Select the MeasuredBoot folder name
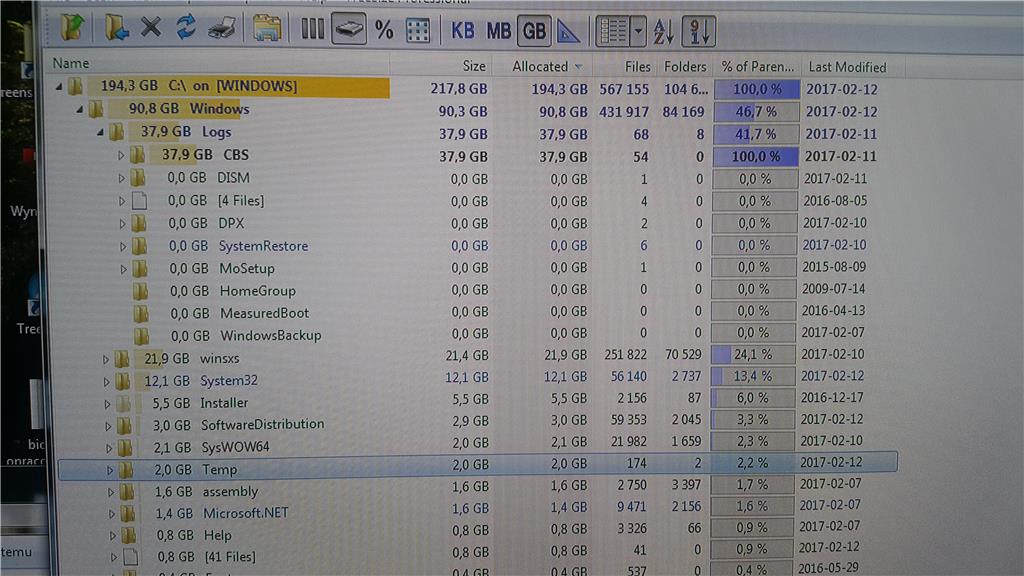Image resolution: width=1024 pixels, height=576 pixels. tap(264, 313)
